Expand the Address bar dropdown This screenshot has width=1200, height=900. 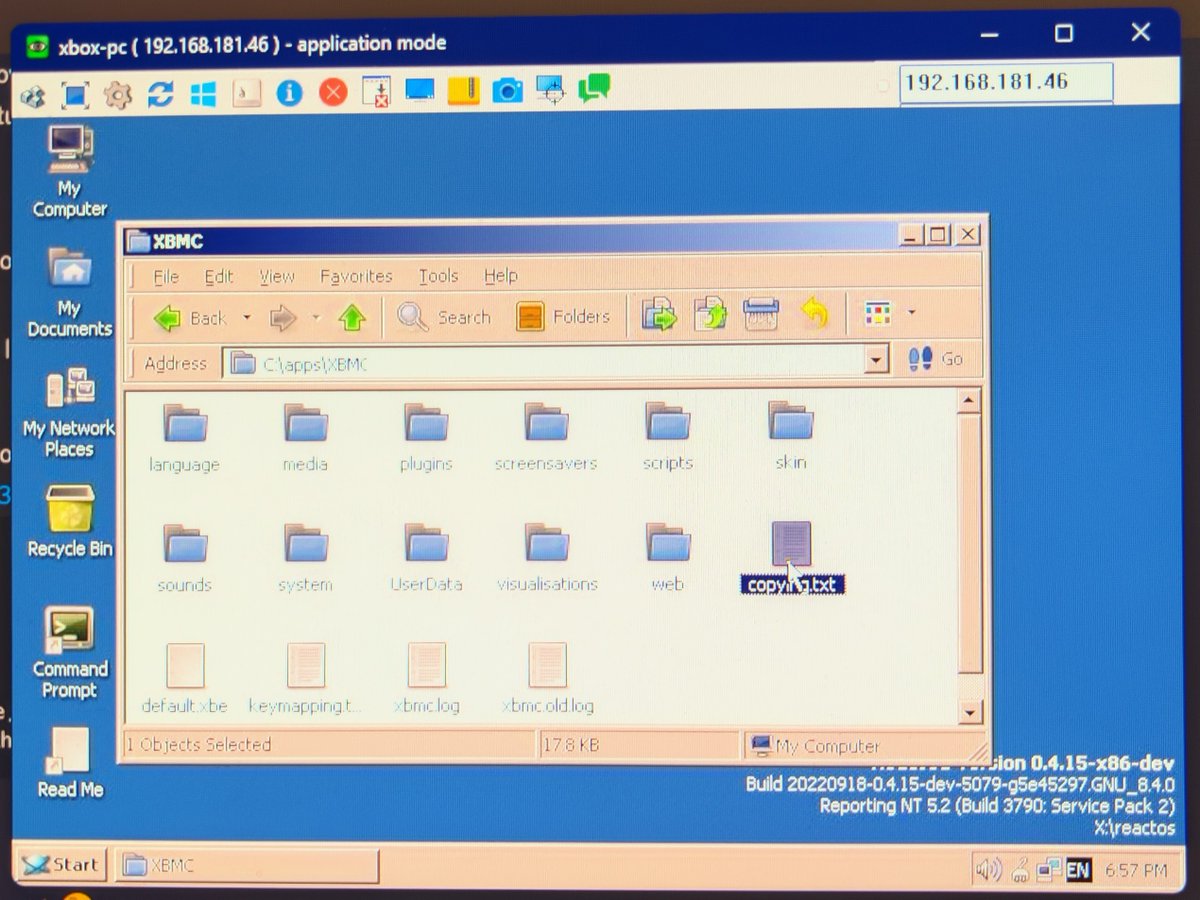[877, 360]
